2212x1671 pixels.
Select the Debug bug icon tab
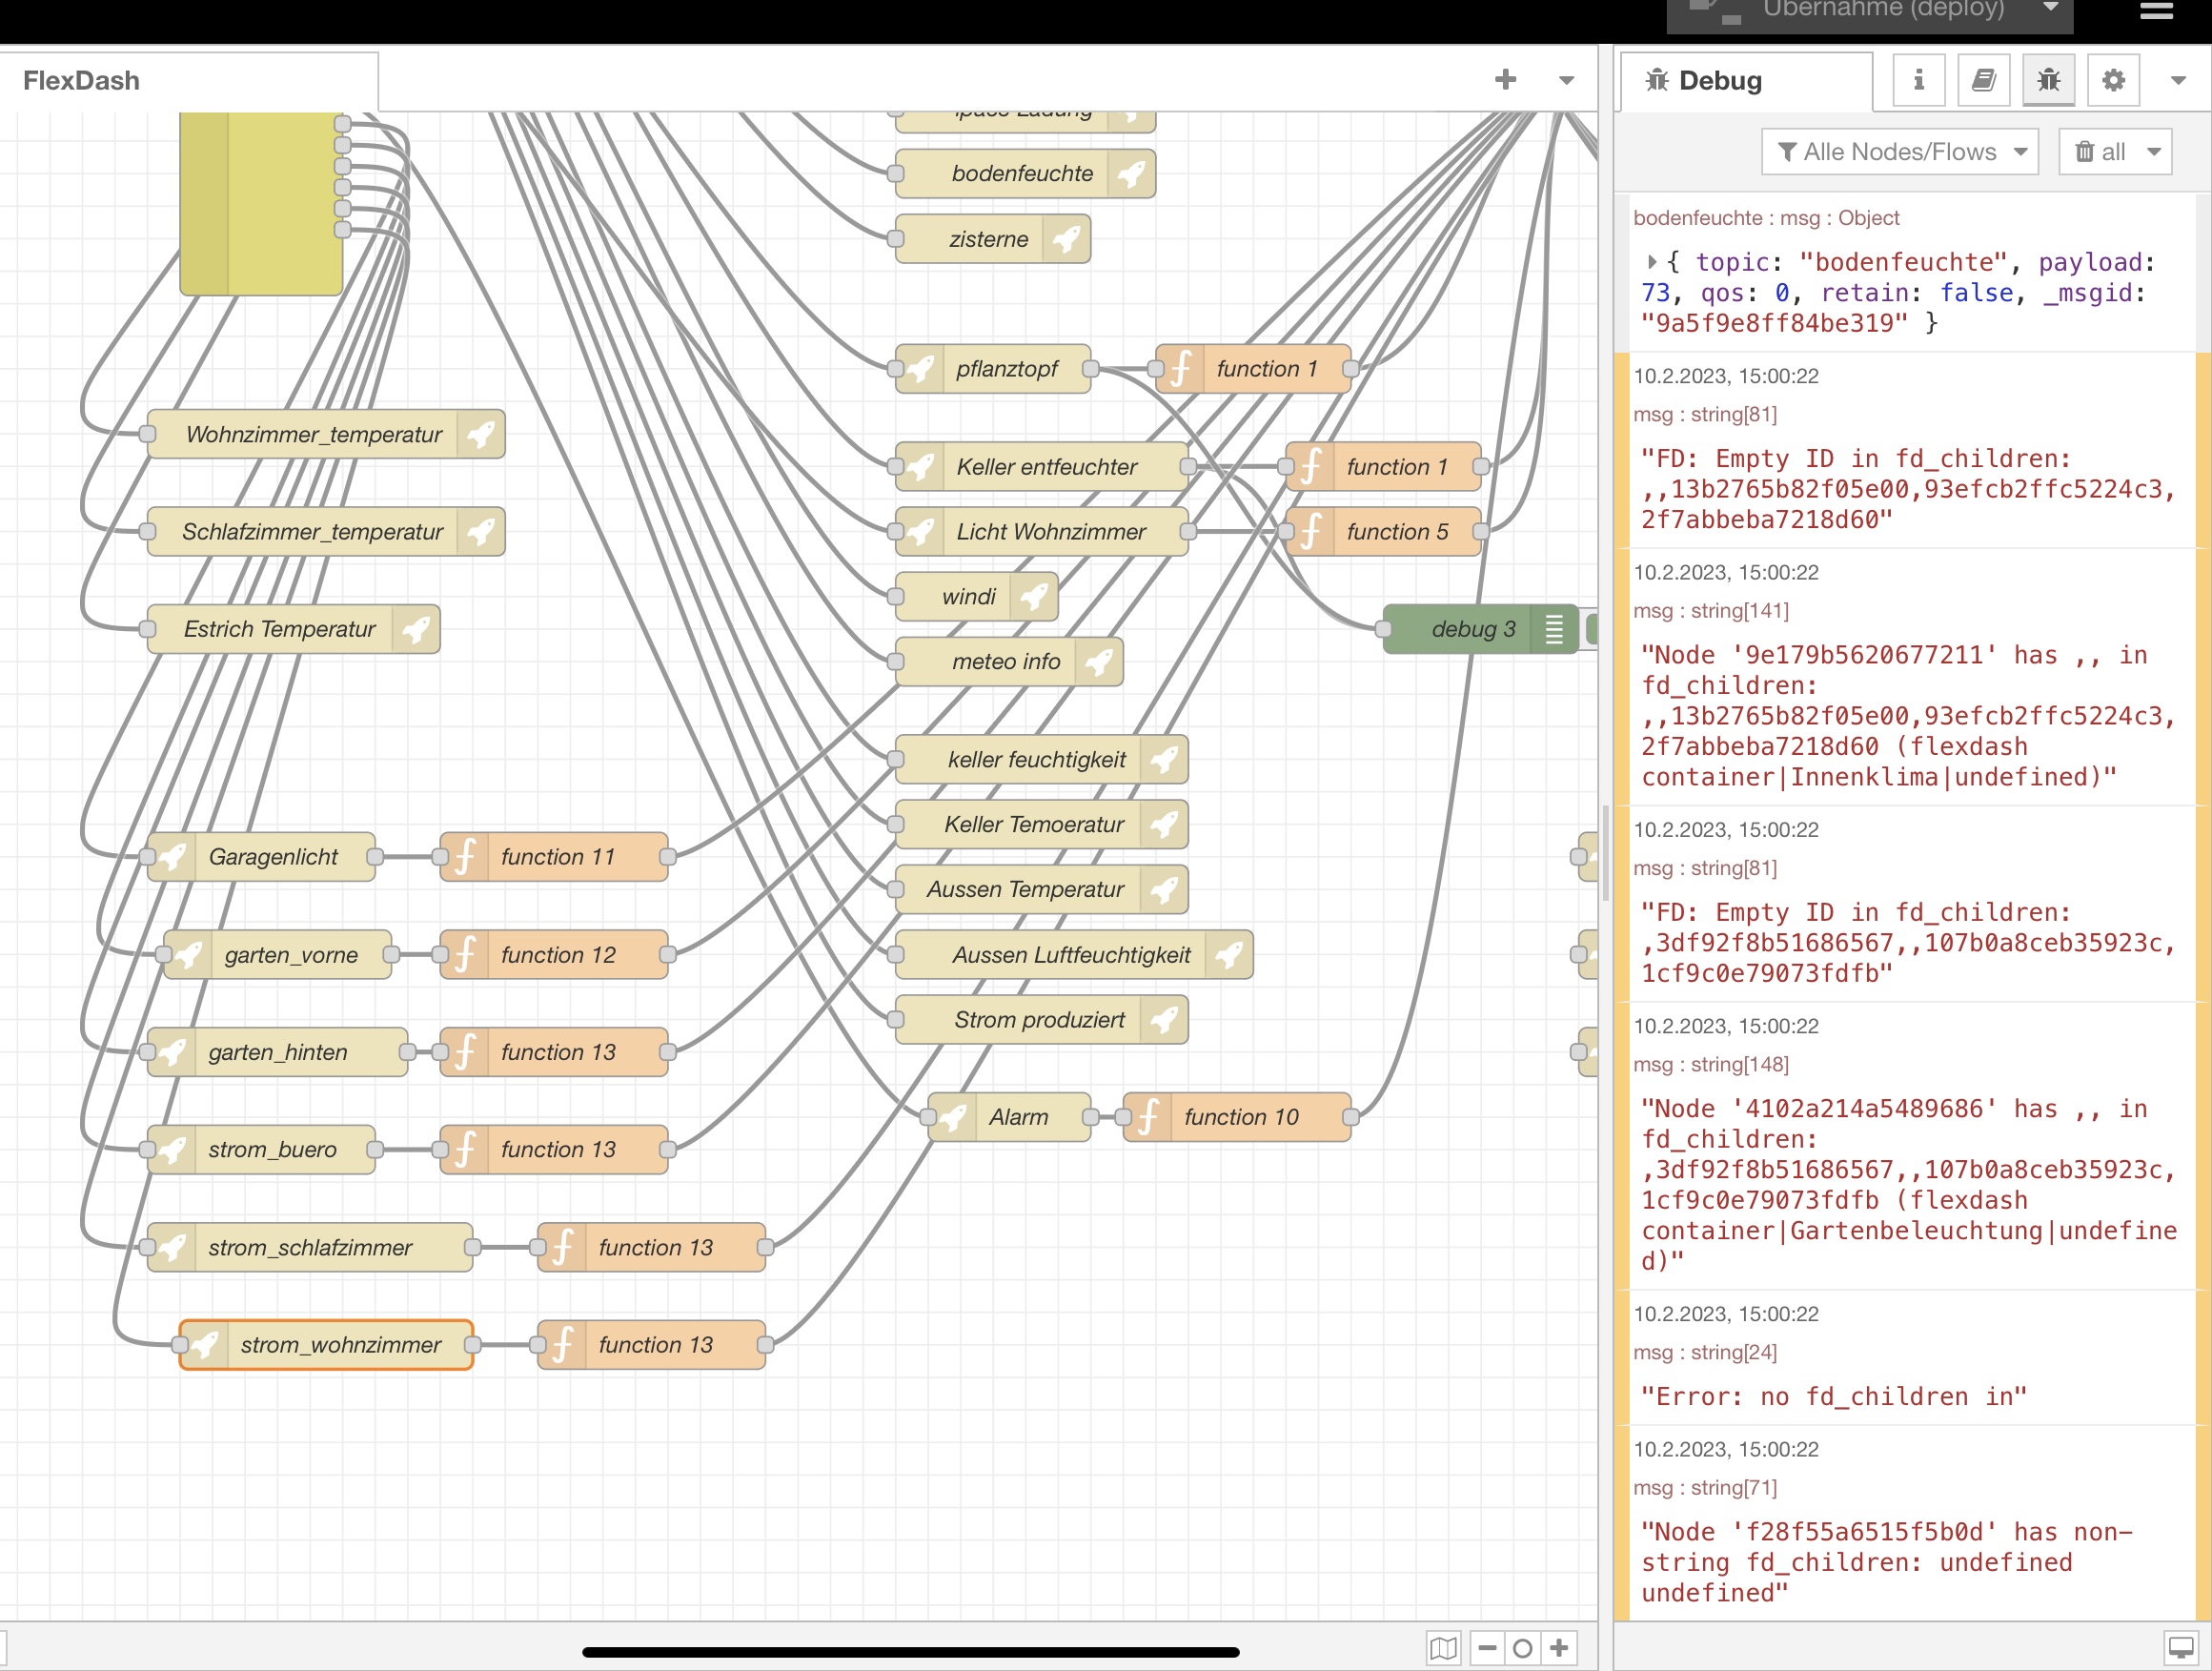(2048, 80)
